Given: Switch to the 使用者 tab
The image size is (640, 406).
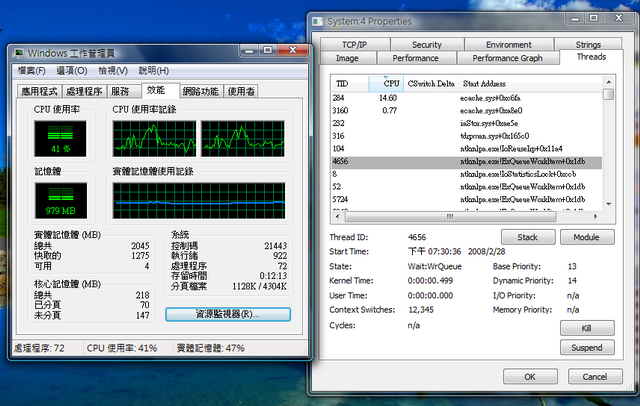Looking at the screenshot, I should point(241,91).
